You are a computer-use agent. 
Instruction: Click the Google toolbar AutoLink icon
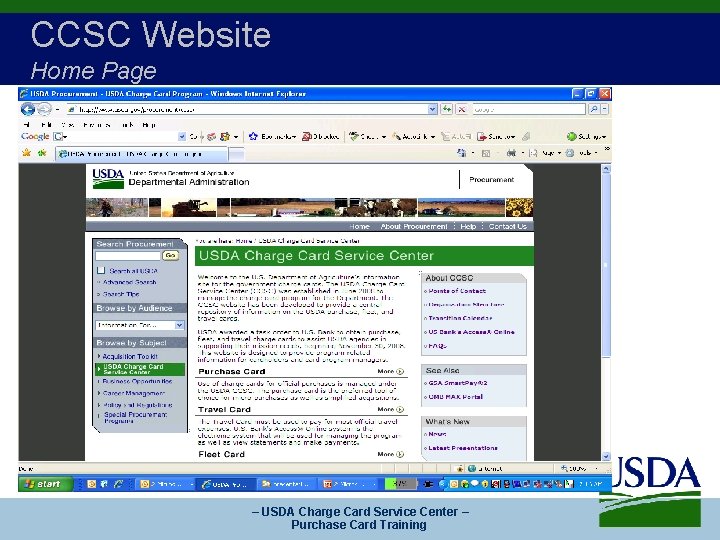(396, 136)
